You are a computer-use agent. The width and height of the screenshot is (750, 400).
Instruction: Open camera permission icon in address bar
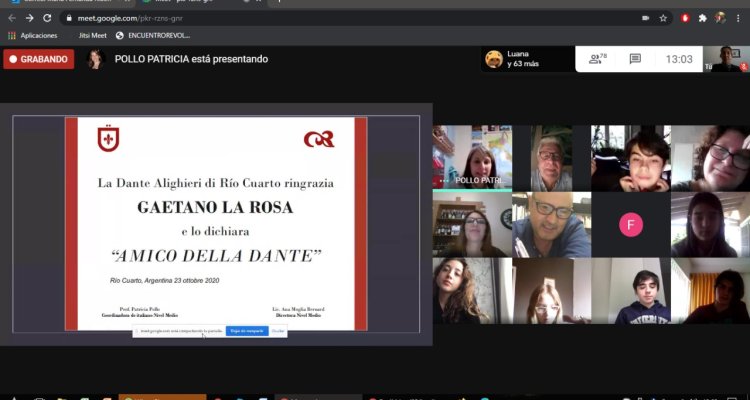point(645,18)
